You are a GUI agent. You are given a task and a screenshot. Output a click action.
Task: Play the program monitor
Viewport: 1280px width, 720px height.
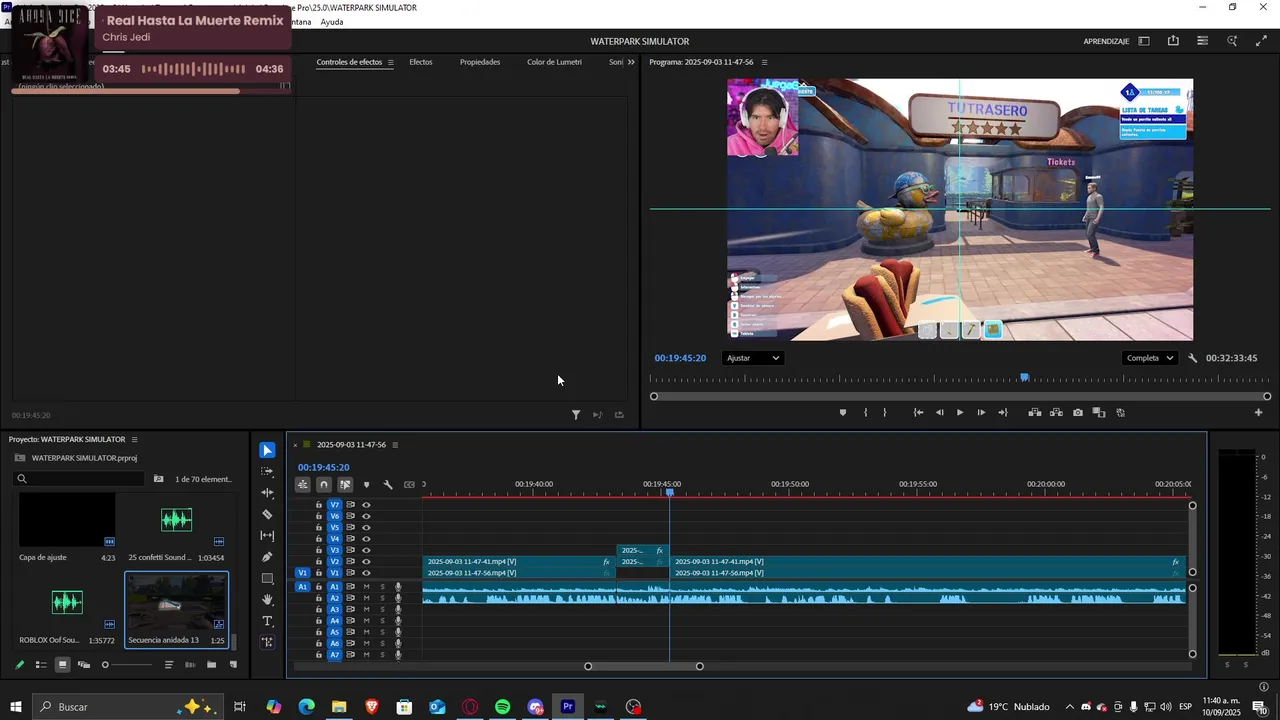960,413
